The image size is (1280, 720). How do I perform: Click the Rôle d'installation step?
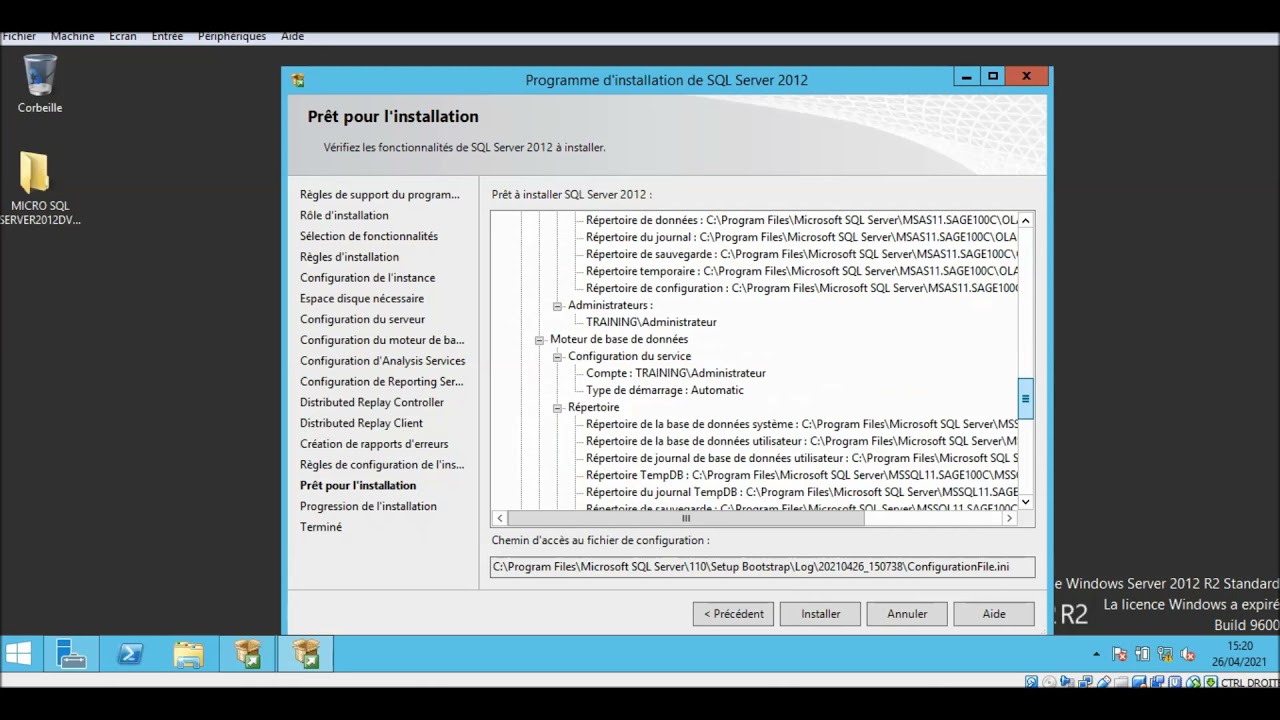pyautogui.click(x=344, y=216)
